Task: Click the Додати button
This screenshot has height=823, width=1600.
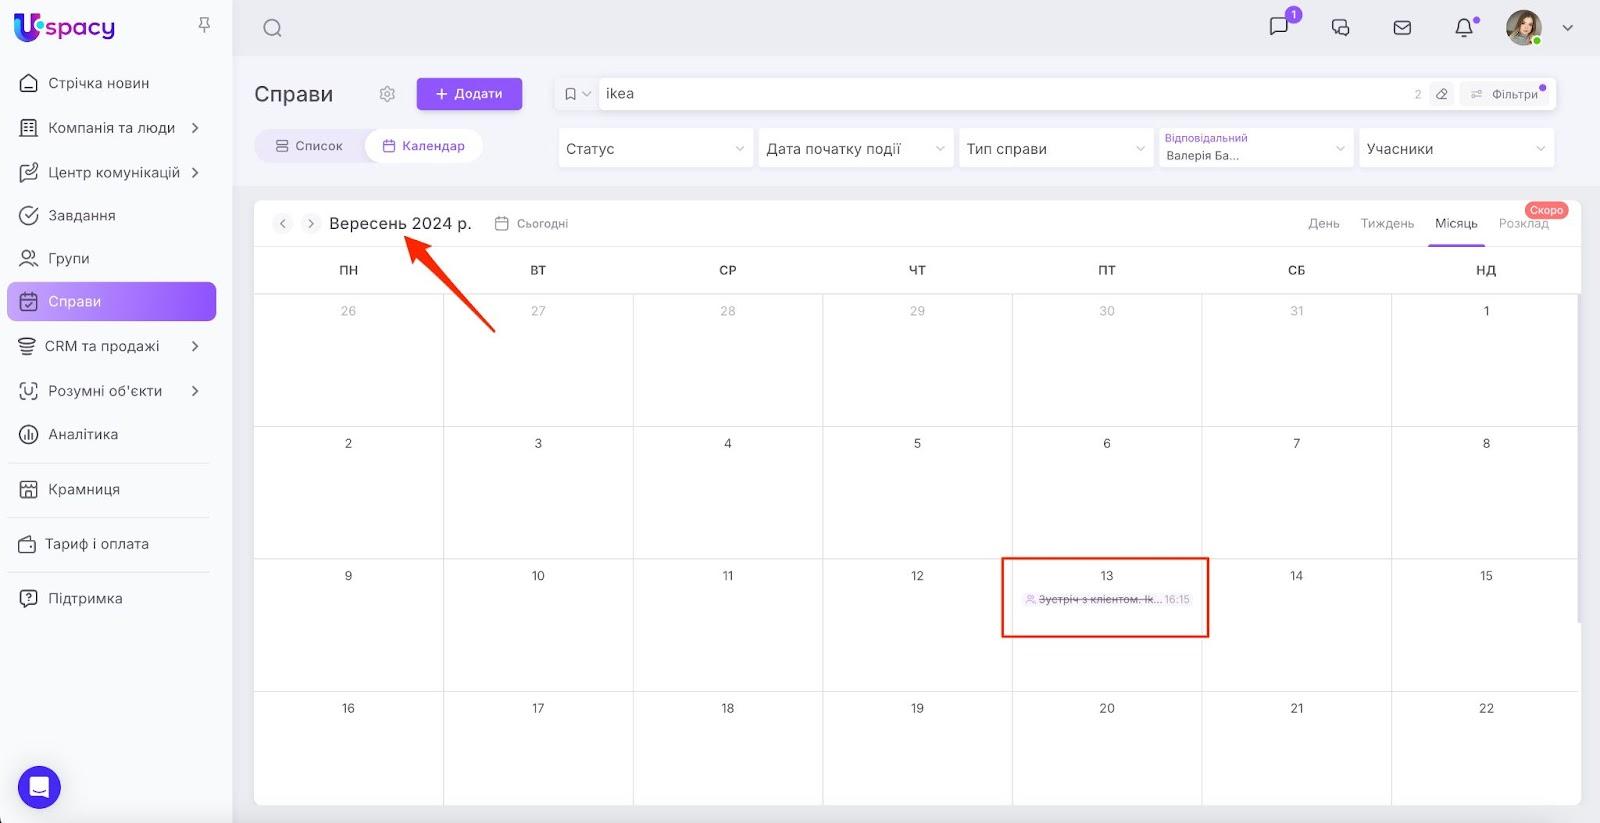Action: click(x=469, y=94)
